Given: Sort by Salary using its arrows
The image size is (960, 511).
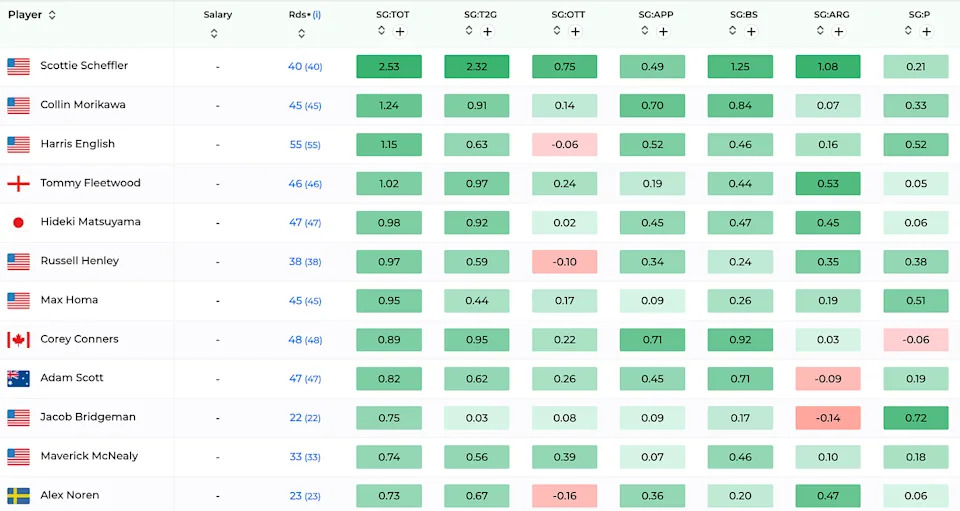Looking at the screenshot, I should 215,33.
